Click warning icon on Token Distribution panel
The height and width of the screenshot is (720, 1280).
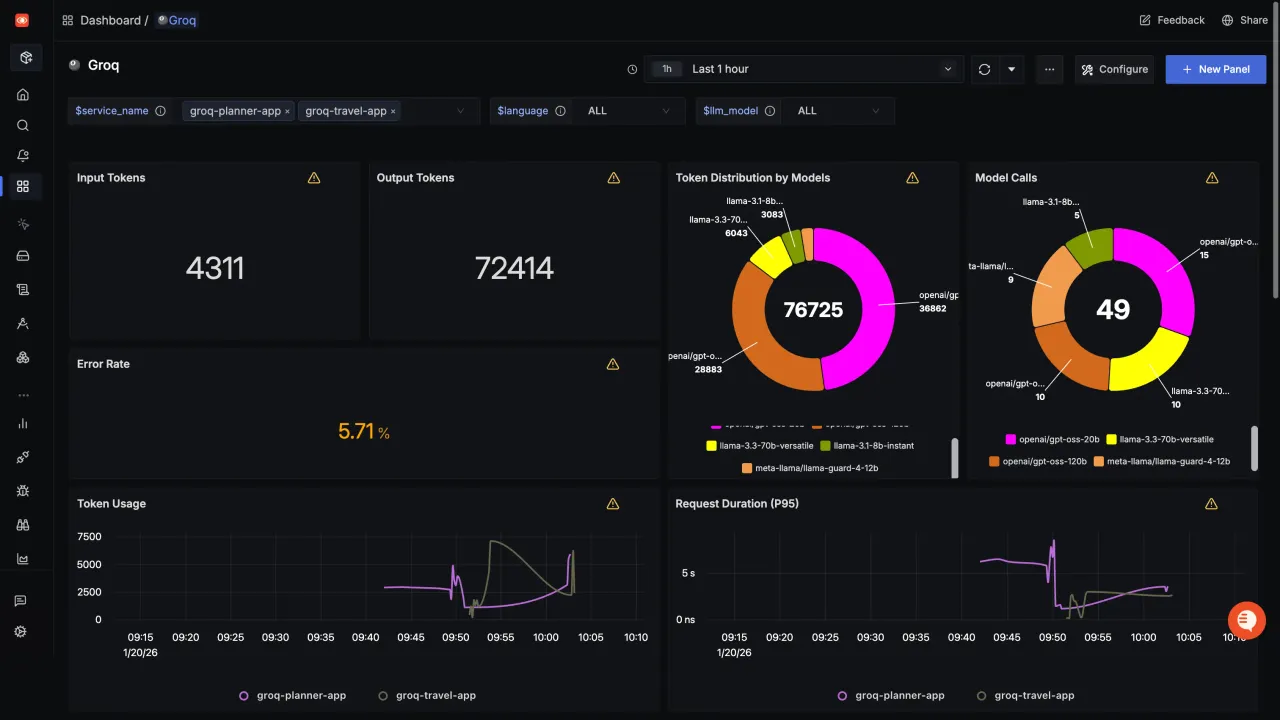(912, 178)
